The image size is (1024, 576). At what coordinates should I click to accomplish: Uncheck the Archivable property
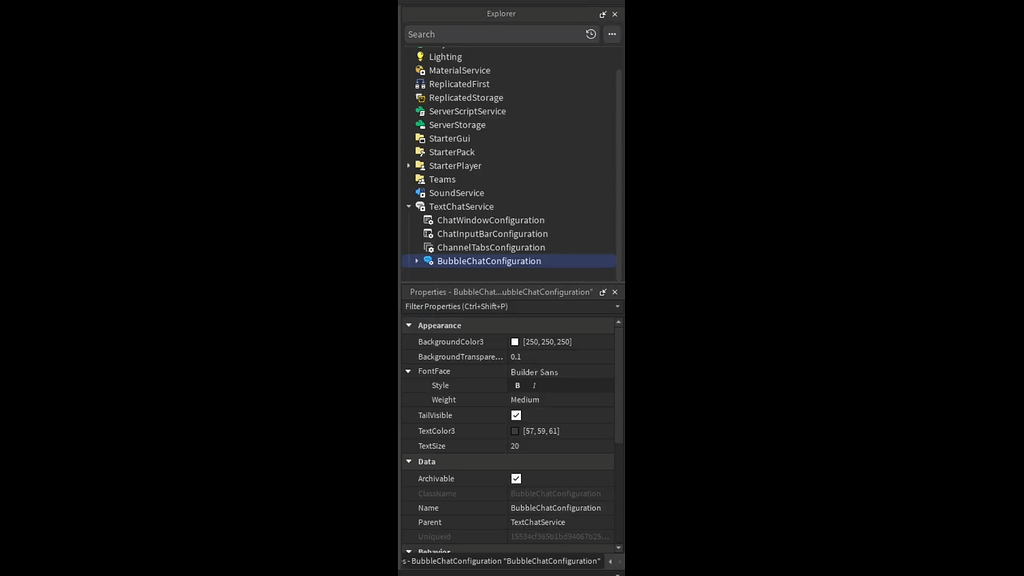(x=517, y=478)
